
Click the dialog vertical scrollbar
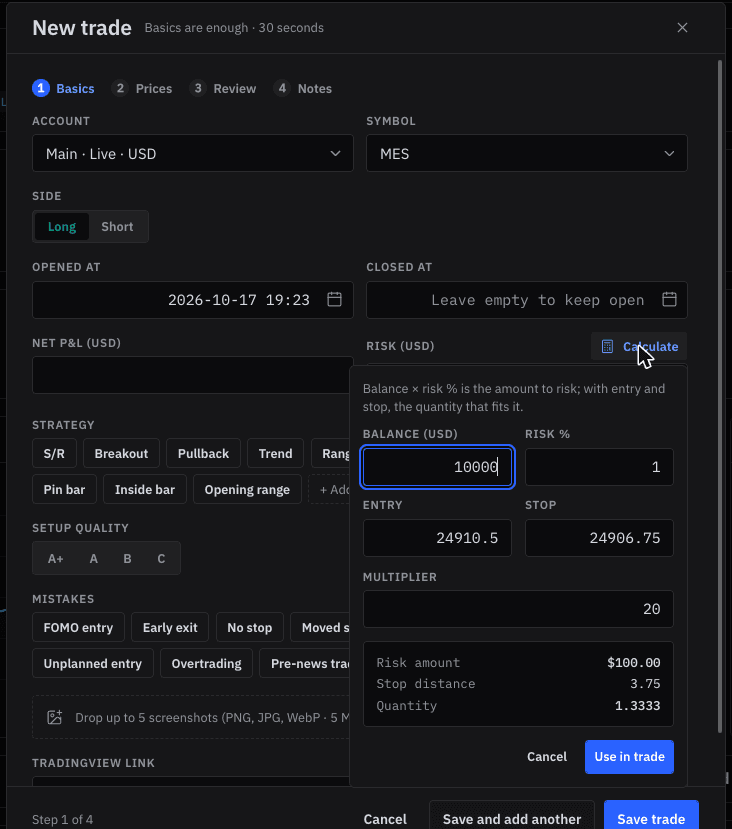point(720,397)
